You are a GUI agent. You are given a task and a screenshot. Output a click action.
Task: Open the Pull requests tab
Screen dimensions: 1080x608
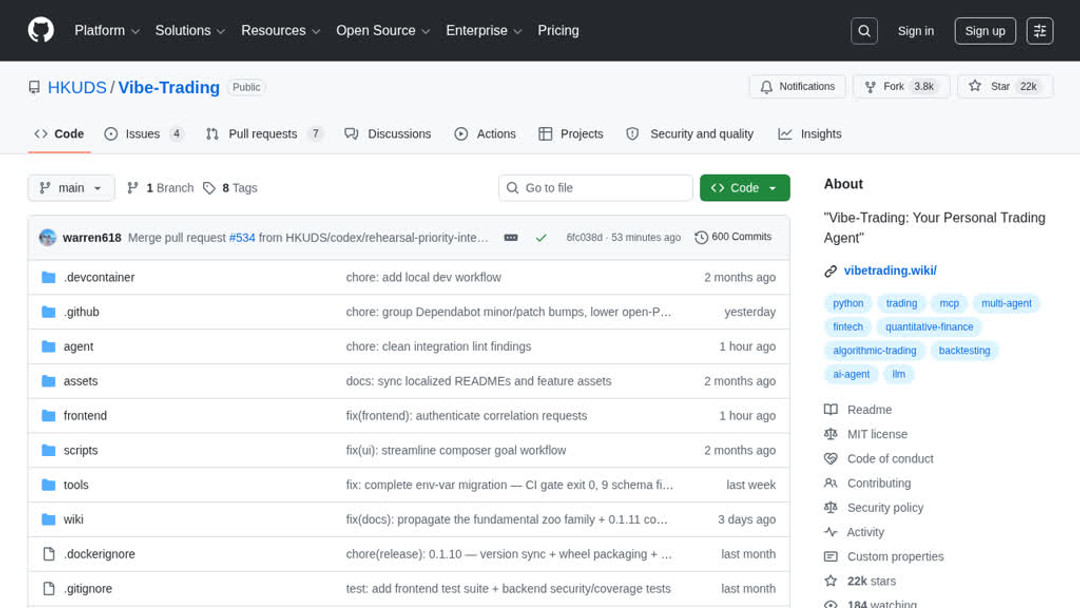point(264,134)
